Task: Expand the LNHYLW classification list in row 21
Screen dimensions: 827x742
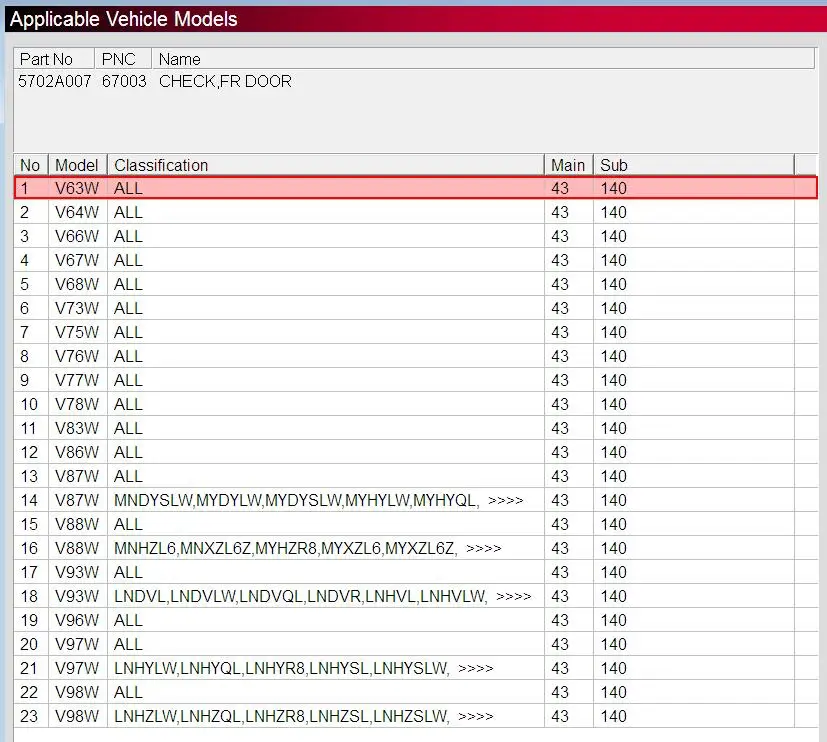Action: (x=475, y=669)
